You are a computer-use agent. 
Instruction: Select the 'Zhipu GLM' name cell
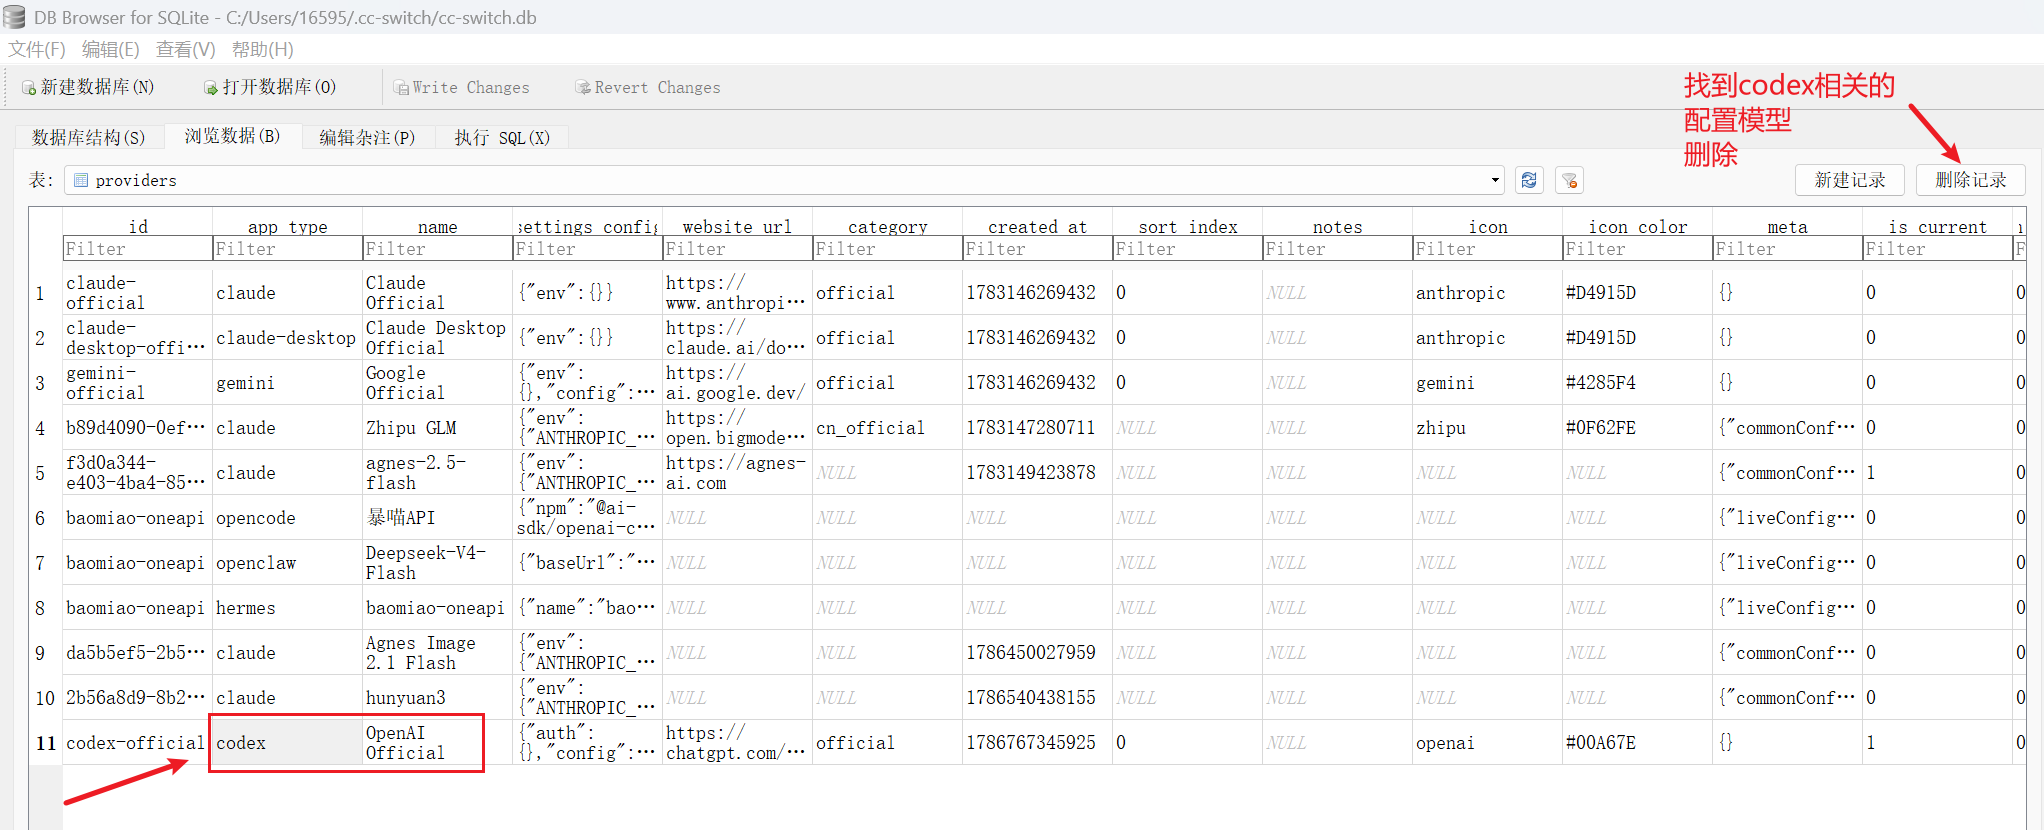[437, 428]
